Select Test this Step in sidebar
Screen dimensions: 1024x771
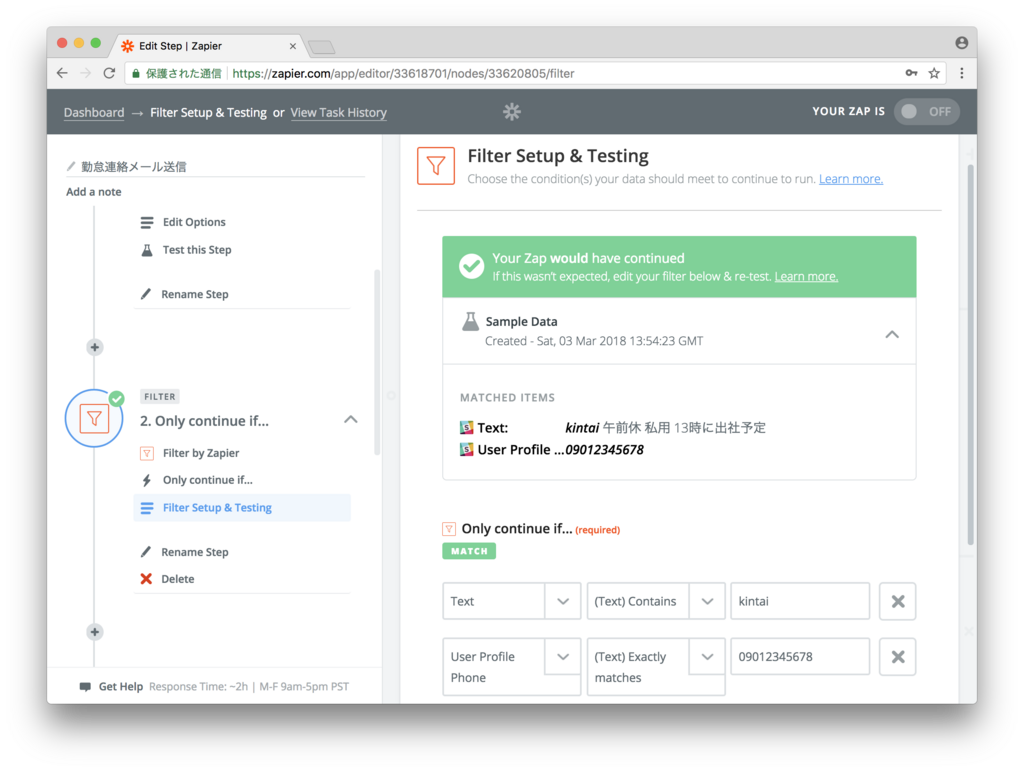[x=197, y=250]
